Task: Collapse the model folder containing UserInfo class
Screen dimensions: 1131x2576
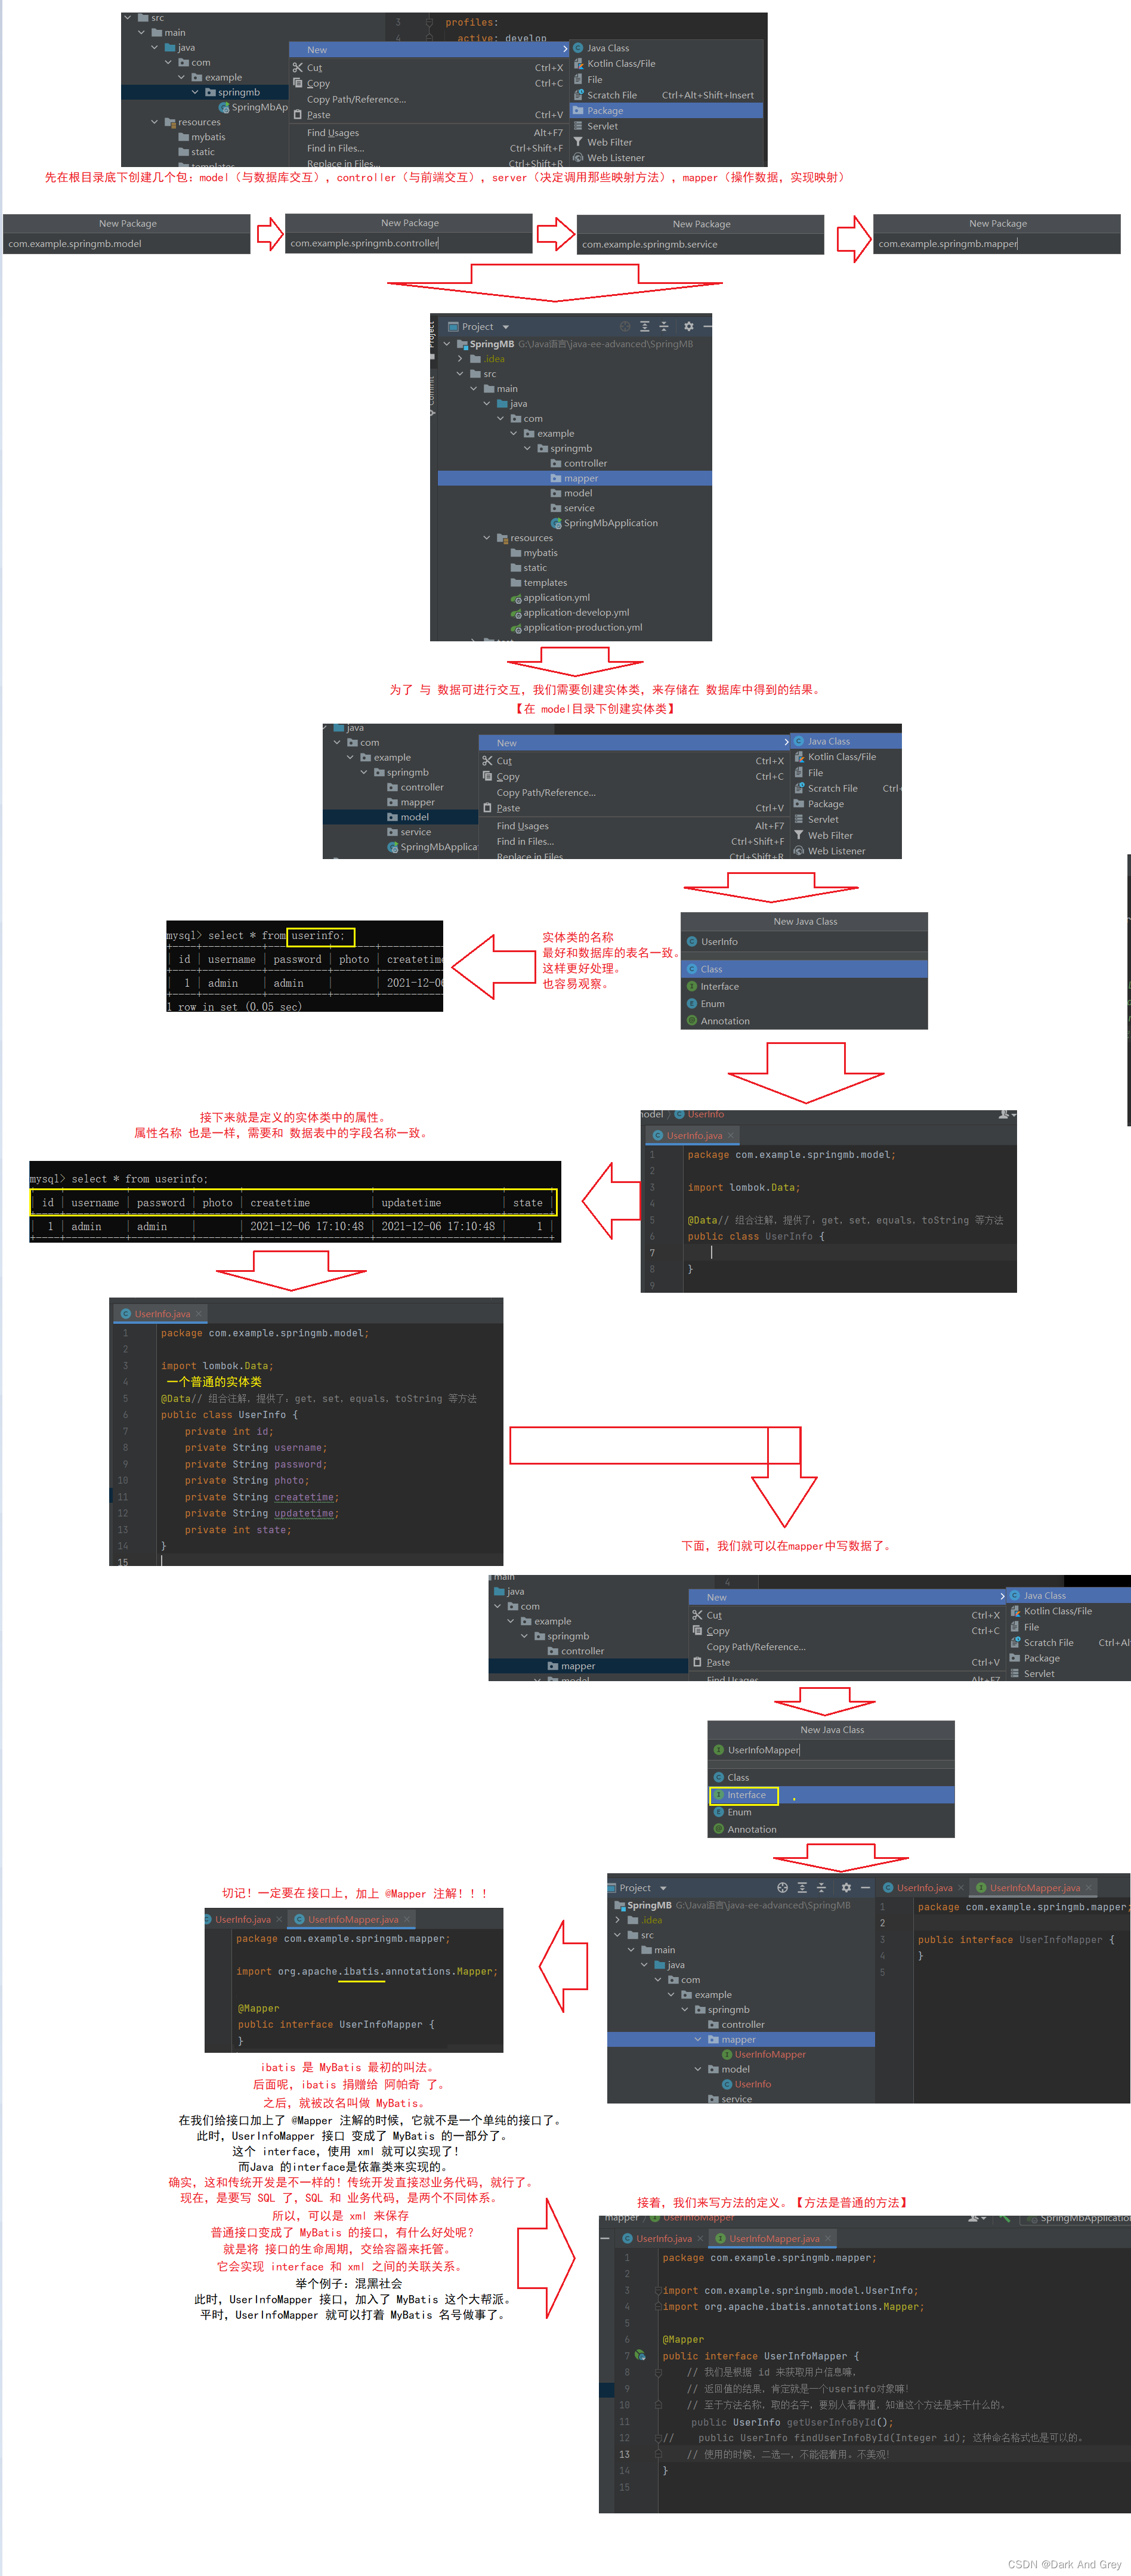Action: point(698,2070)
